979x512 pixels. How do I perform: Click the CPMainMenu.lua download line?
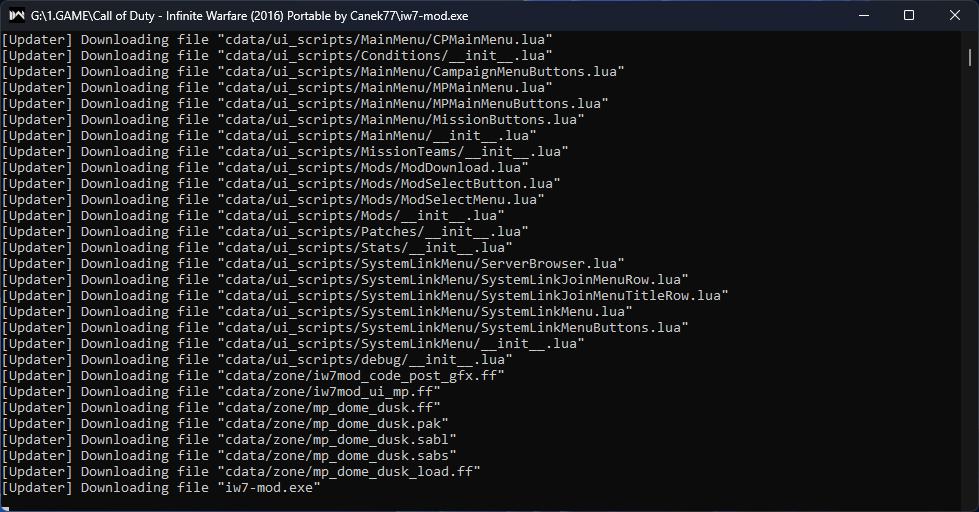(277, 40)
